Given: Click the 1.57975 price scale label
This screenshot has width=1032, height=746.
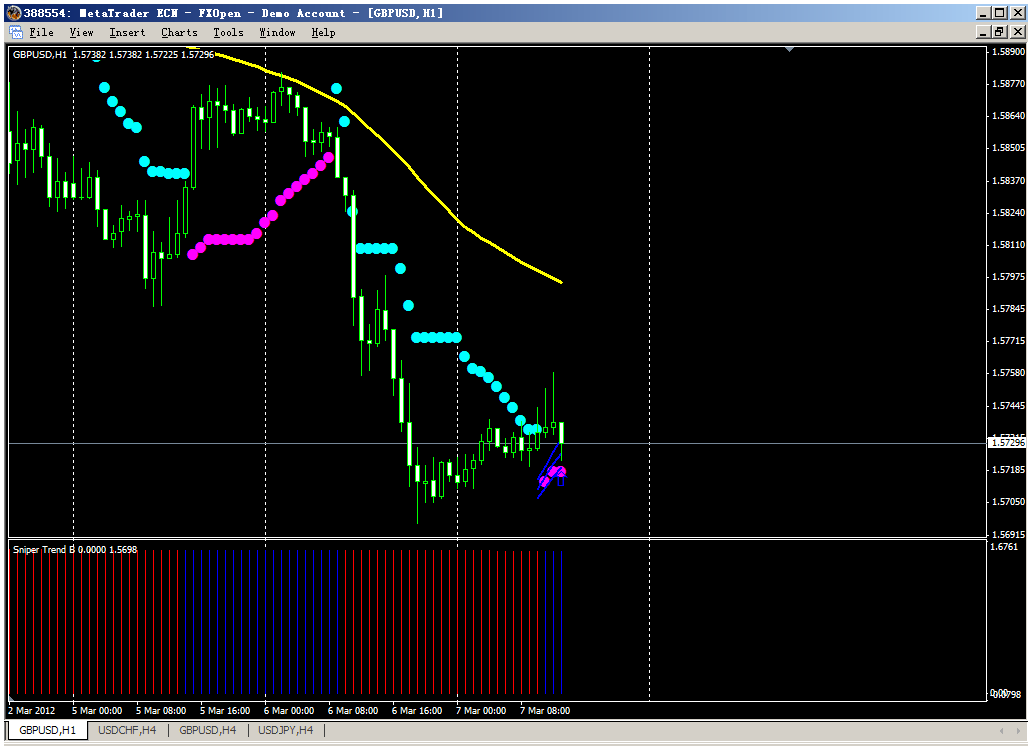Looking at the screenshot, I should coord(1008,277).
